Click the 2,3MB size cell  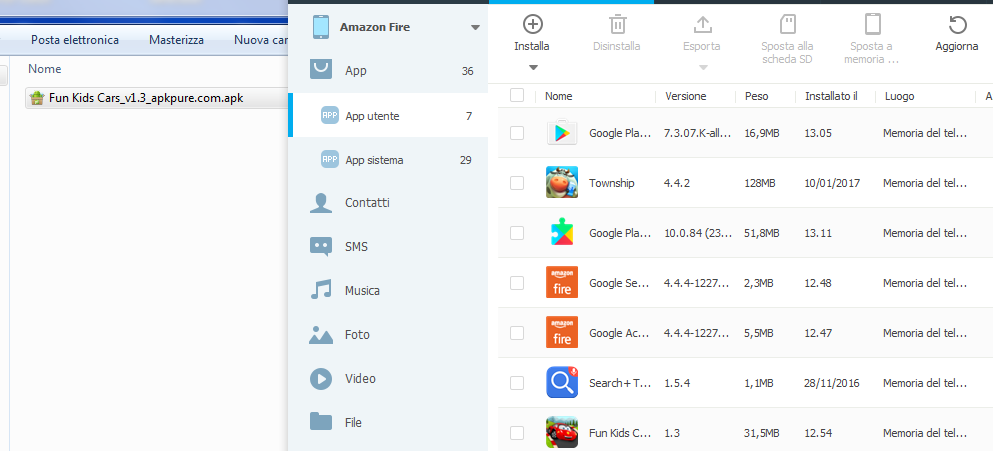(759, 283)
